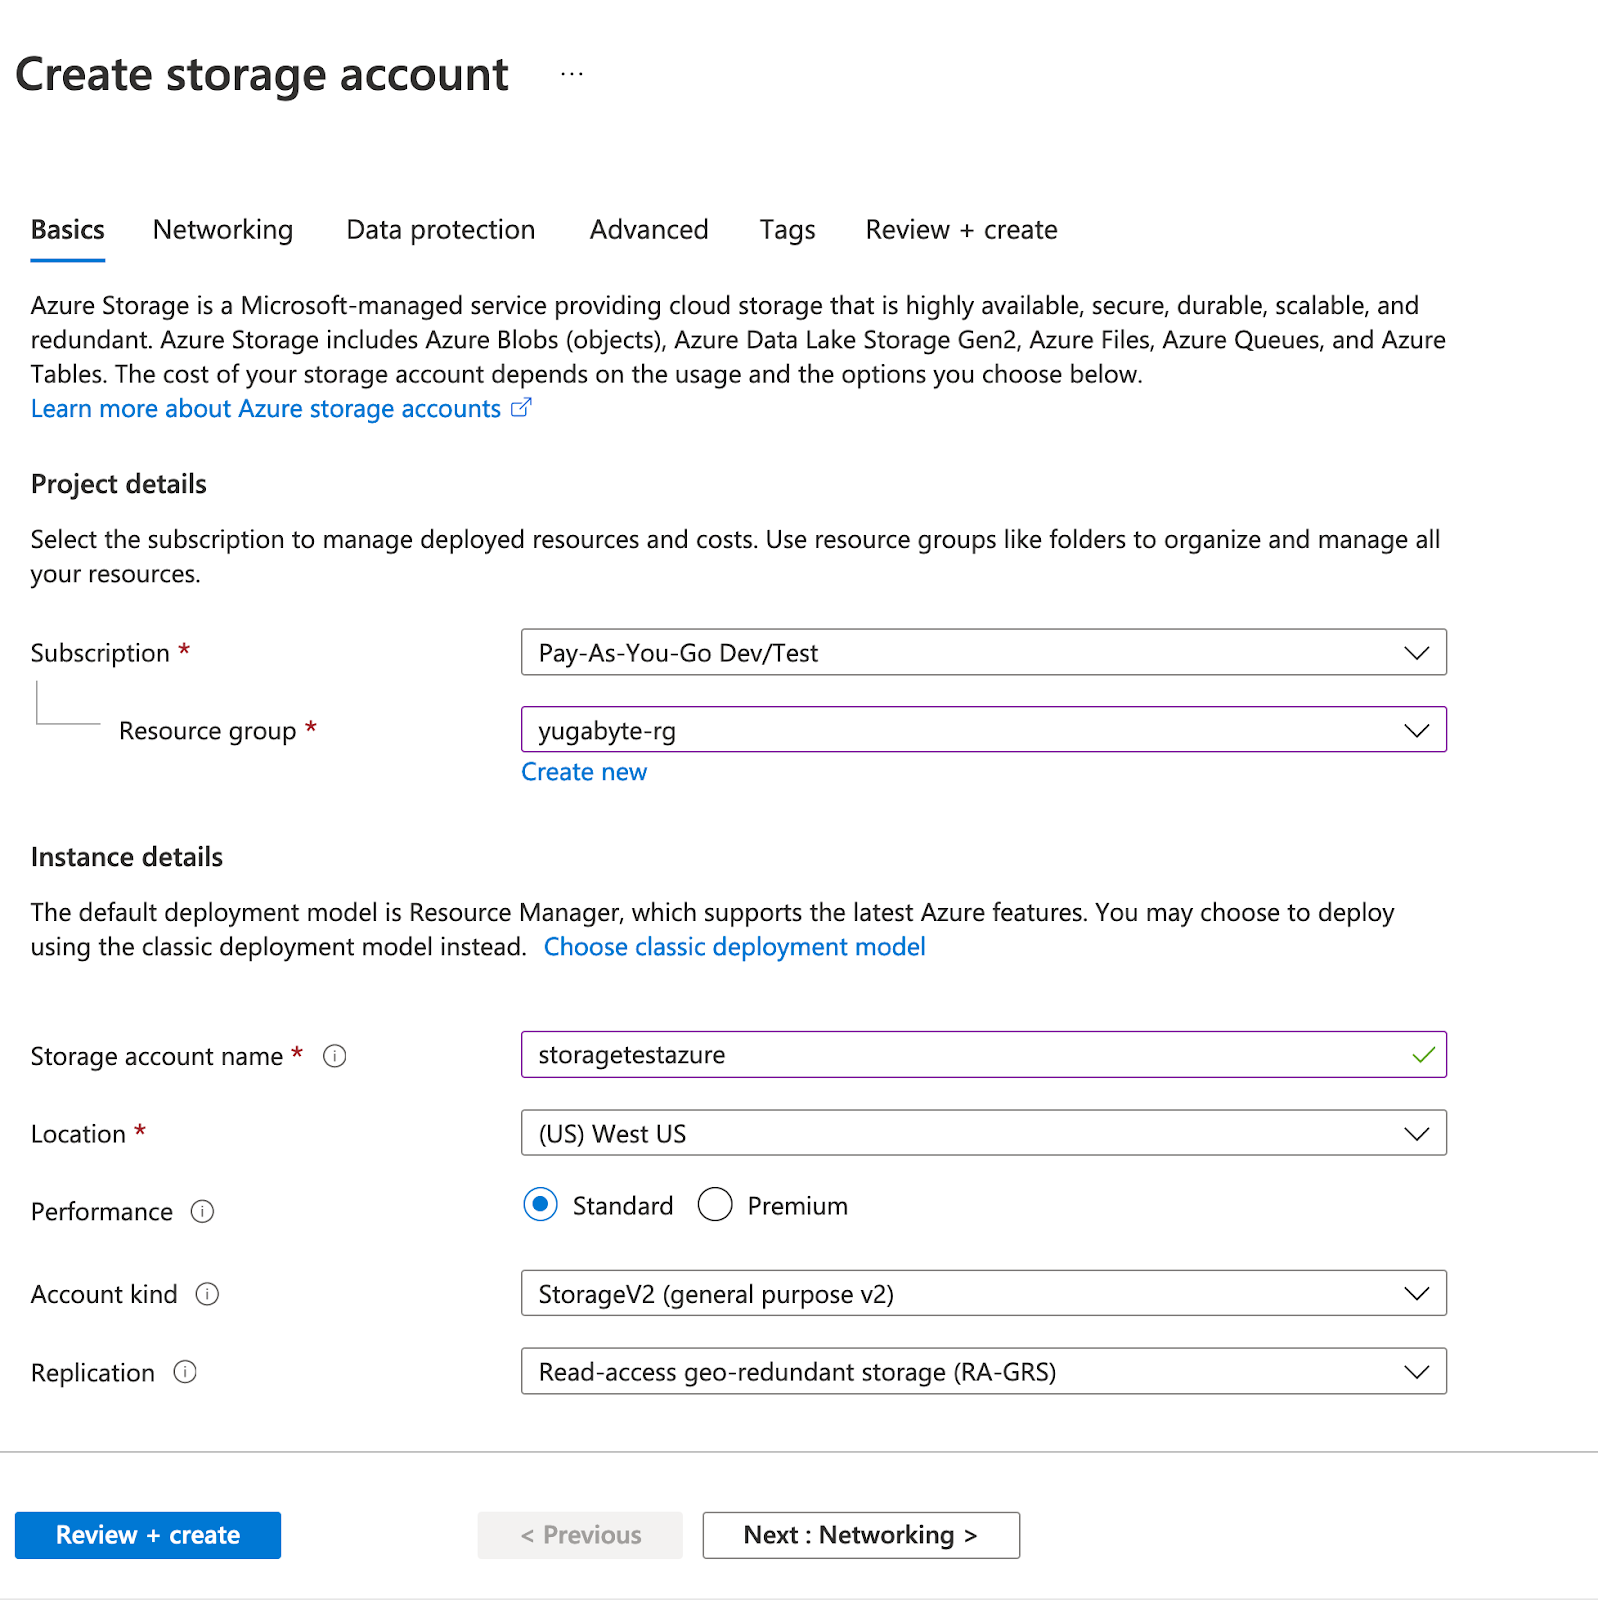This screenshot has width=1598, height=1600.
Task: Open the Account kind dropdown
Action: click(983, 1294)
